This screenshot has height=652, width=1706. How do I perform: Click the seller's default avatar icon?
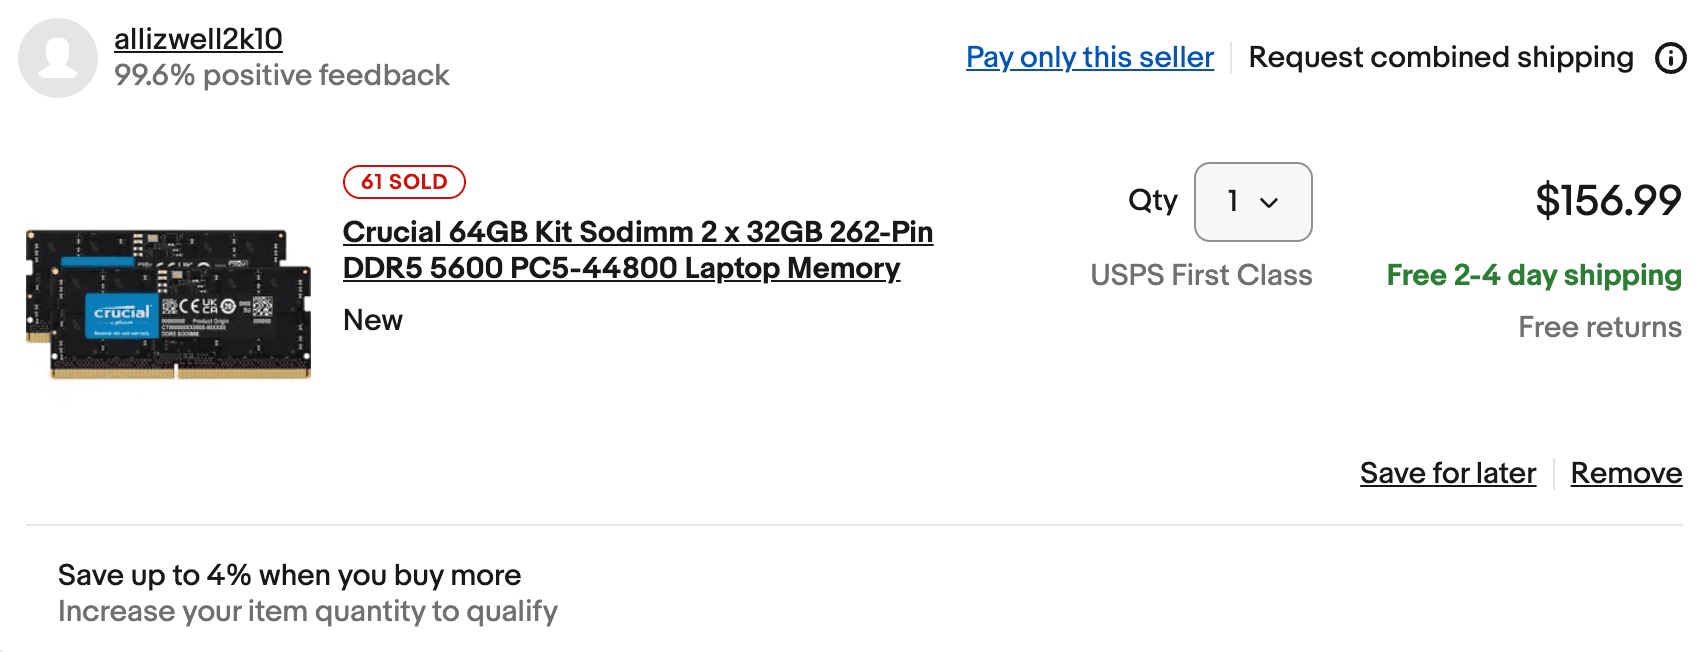(58, 58)
